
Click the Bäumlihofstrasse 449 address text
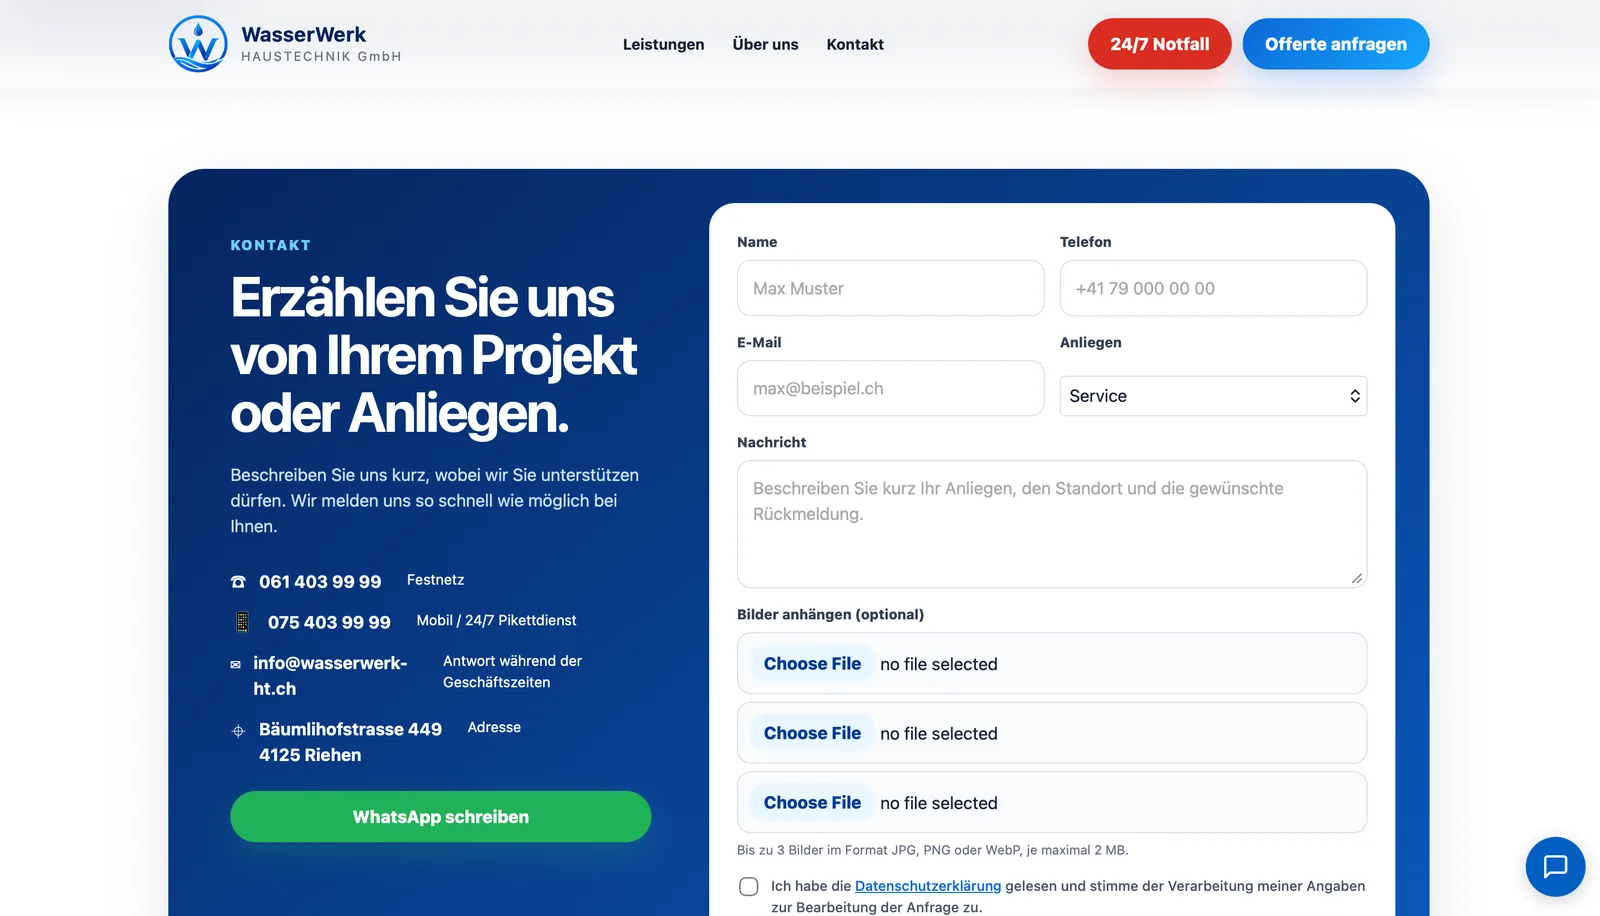point(350,742)
